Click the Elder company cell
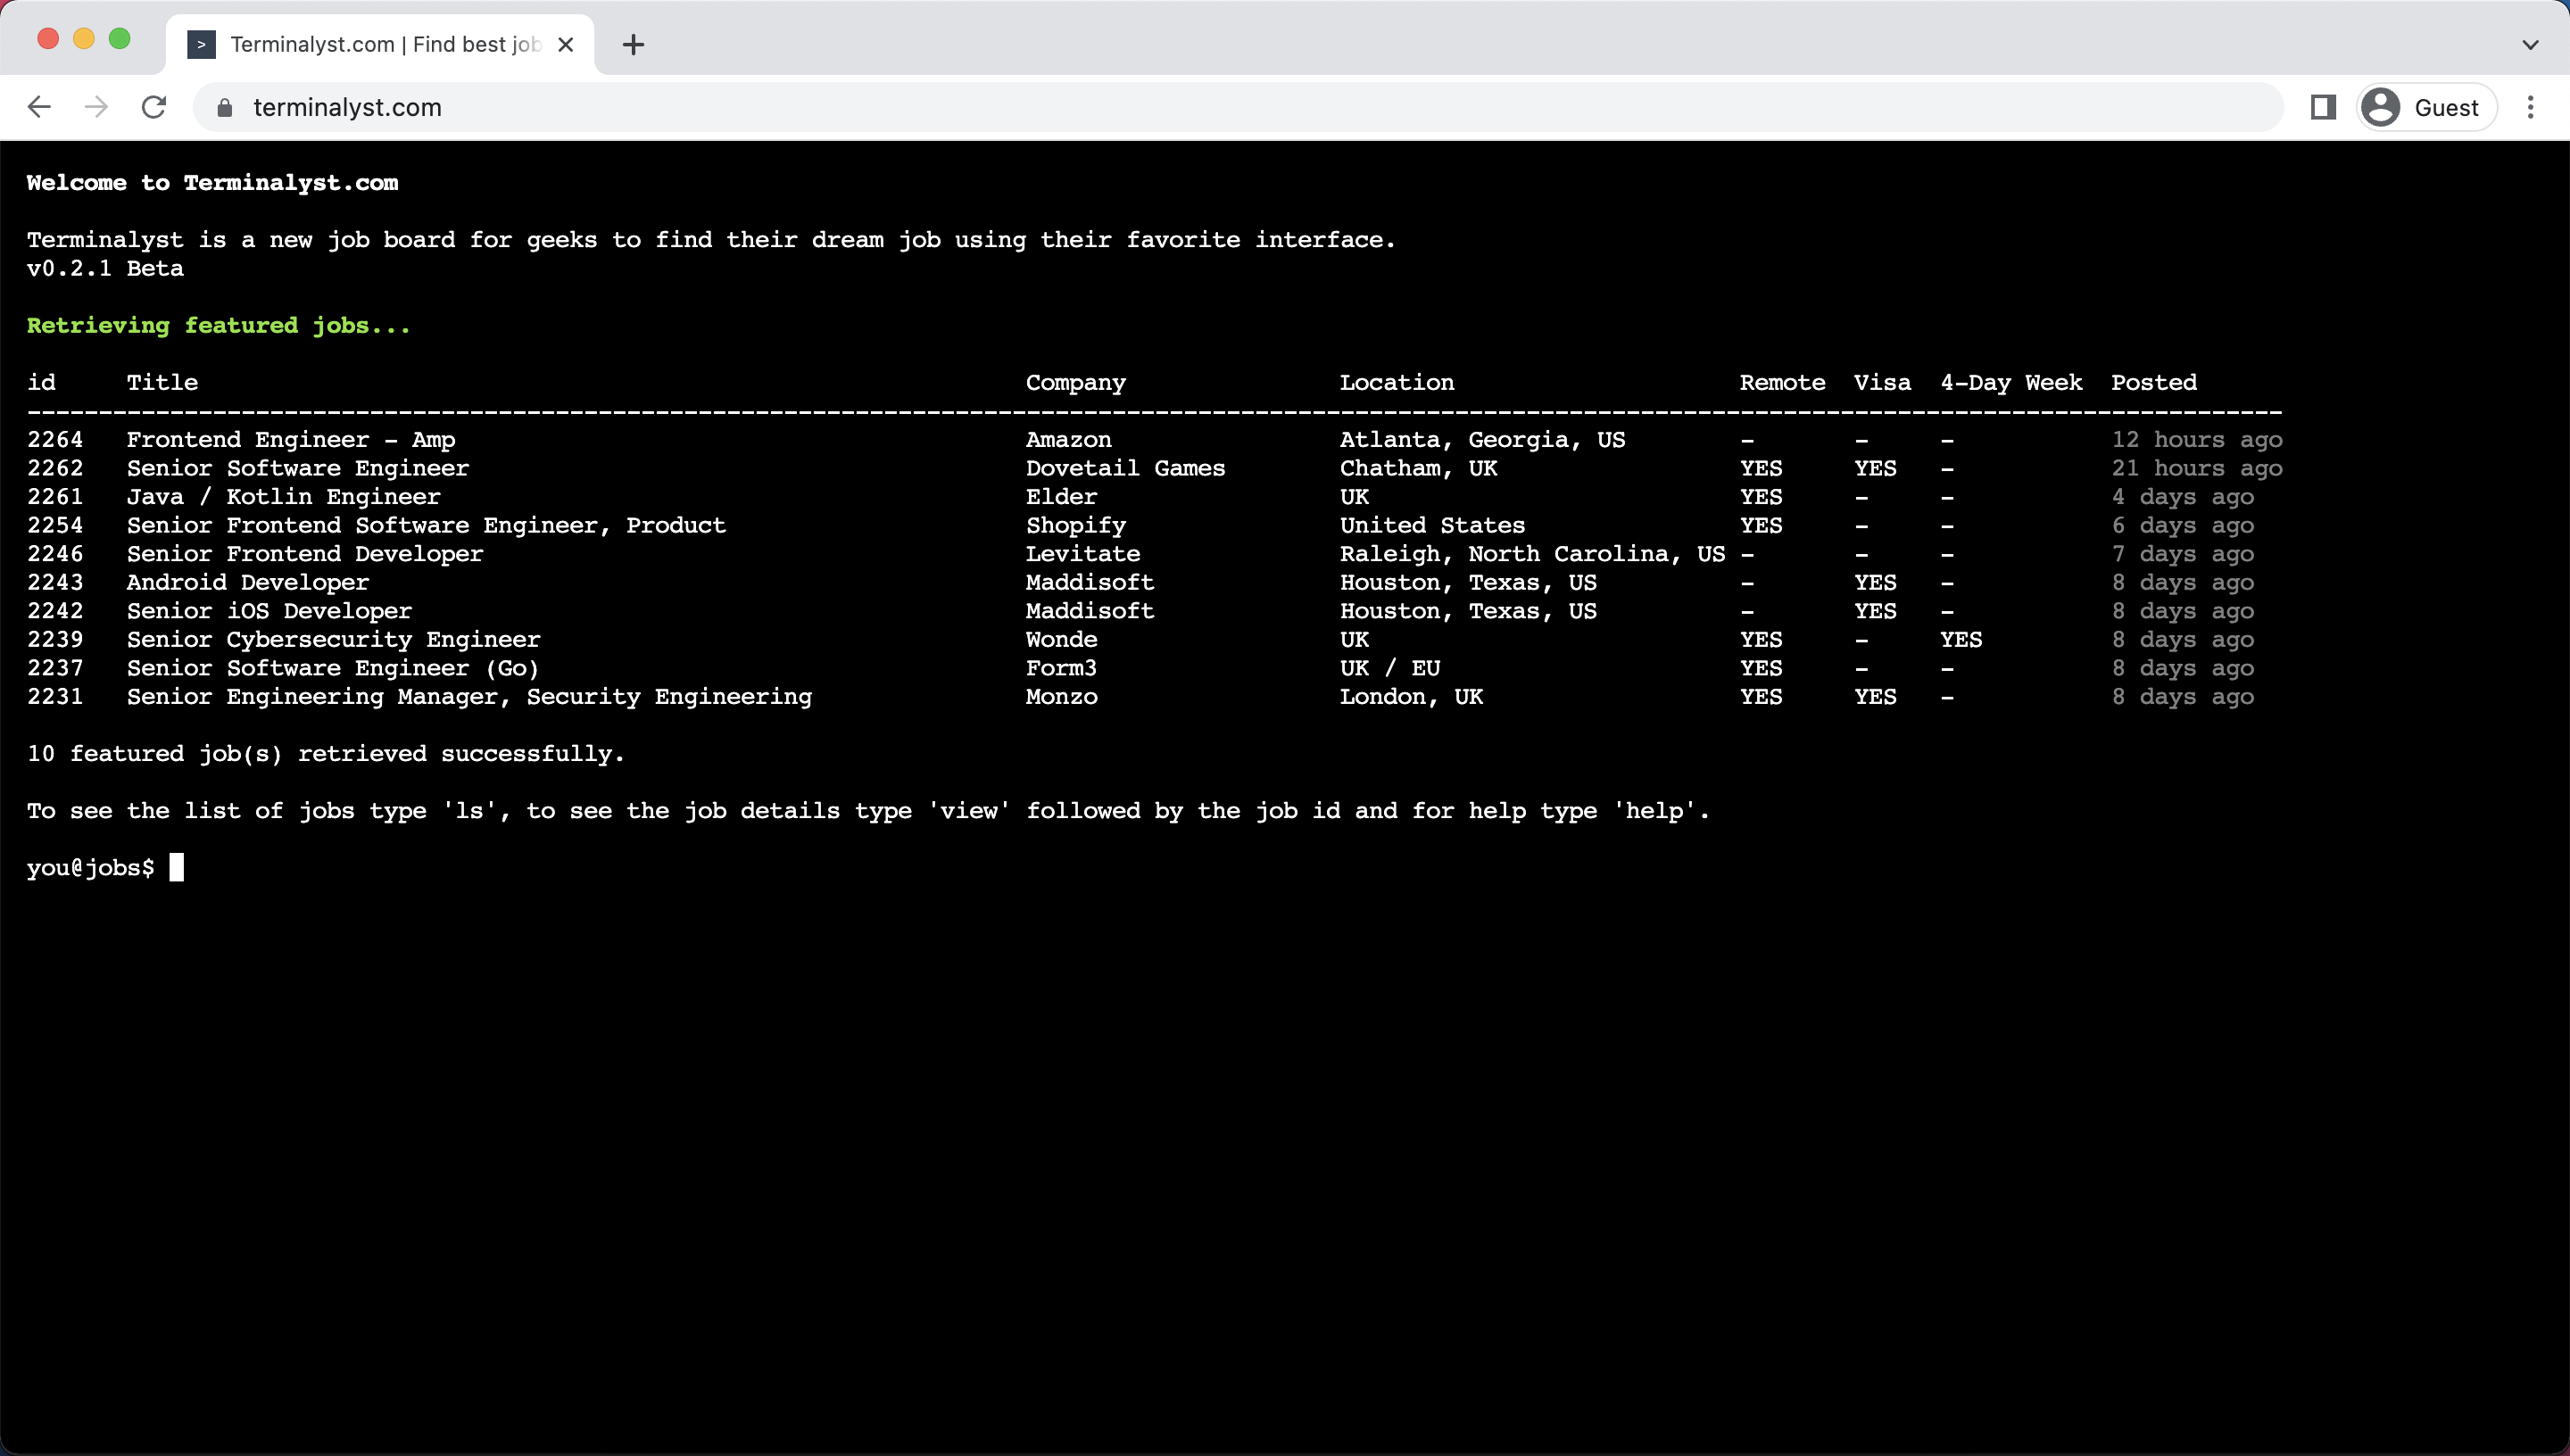The width and height of the screenshot is (2570, 1456). pyautogui.click(x=1062, y=496)
